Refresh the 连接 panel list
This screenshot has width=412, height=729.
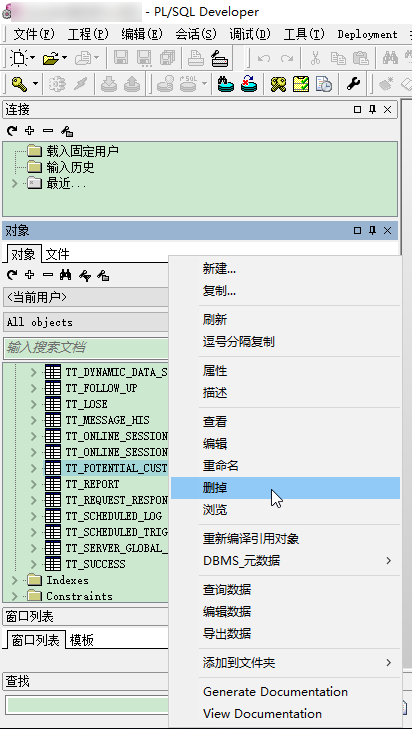(x=12, y=131)
